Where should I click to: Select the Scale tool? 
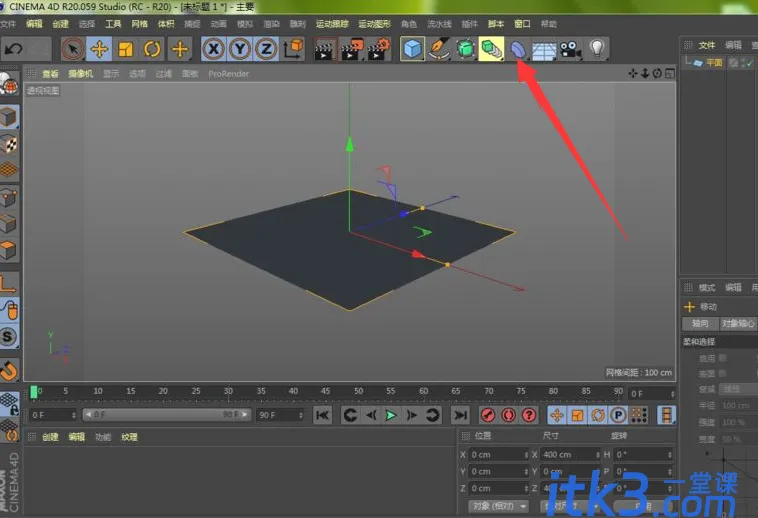tap(126, 49)
